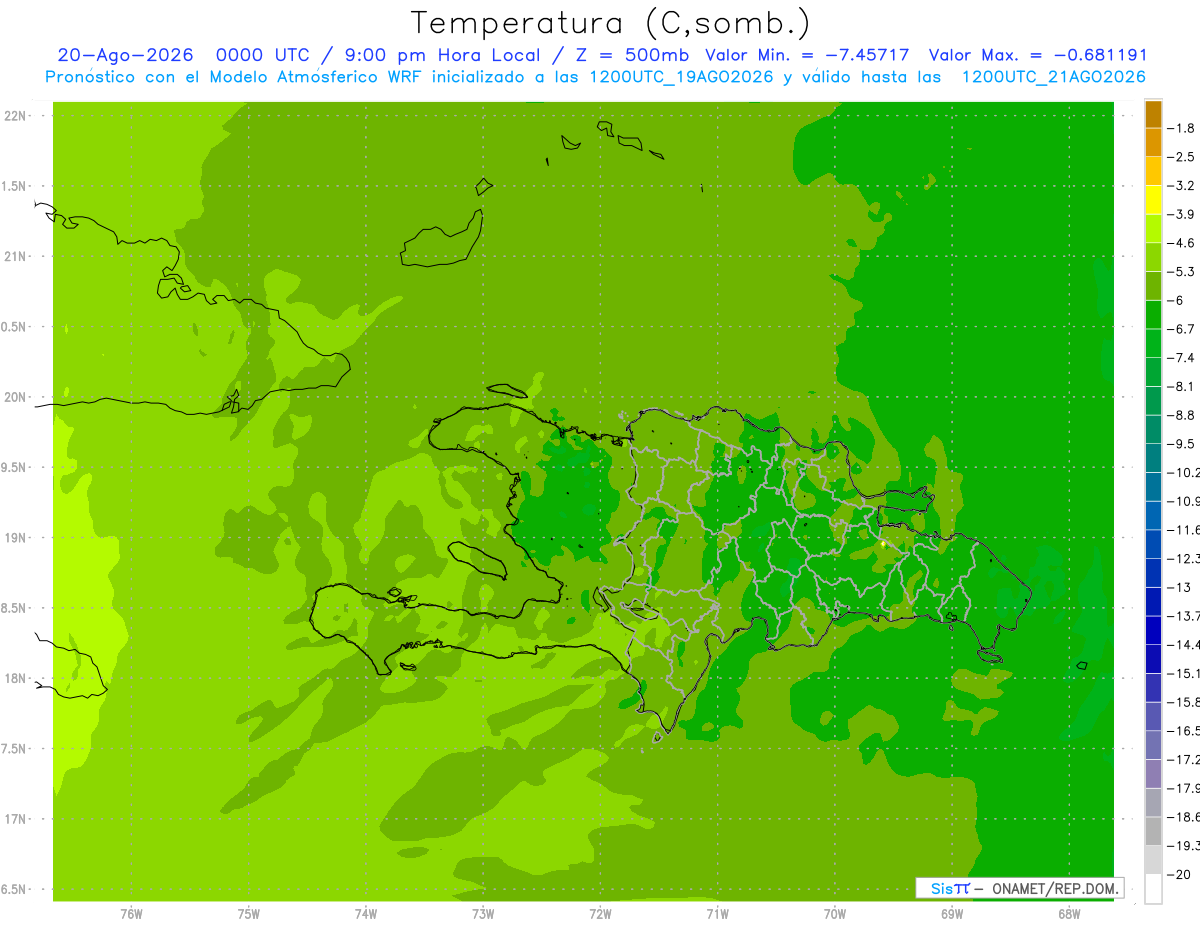Click the "0000 UTC" time text
This screenshot has width=1200, height=927.
coord(263,55)
